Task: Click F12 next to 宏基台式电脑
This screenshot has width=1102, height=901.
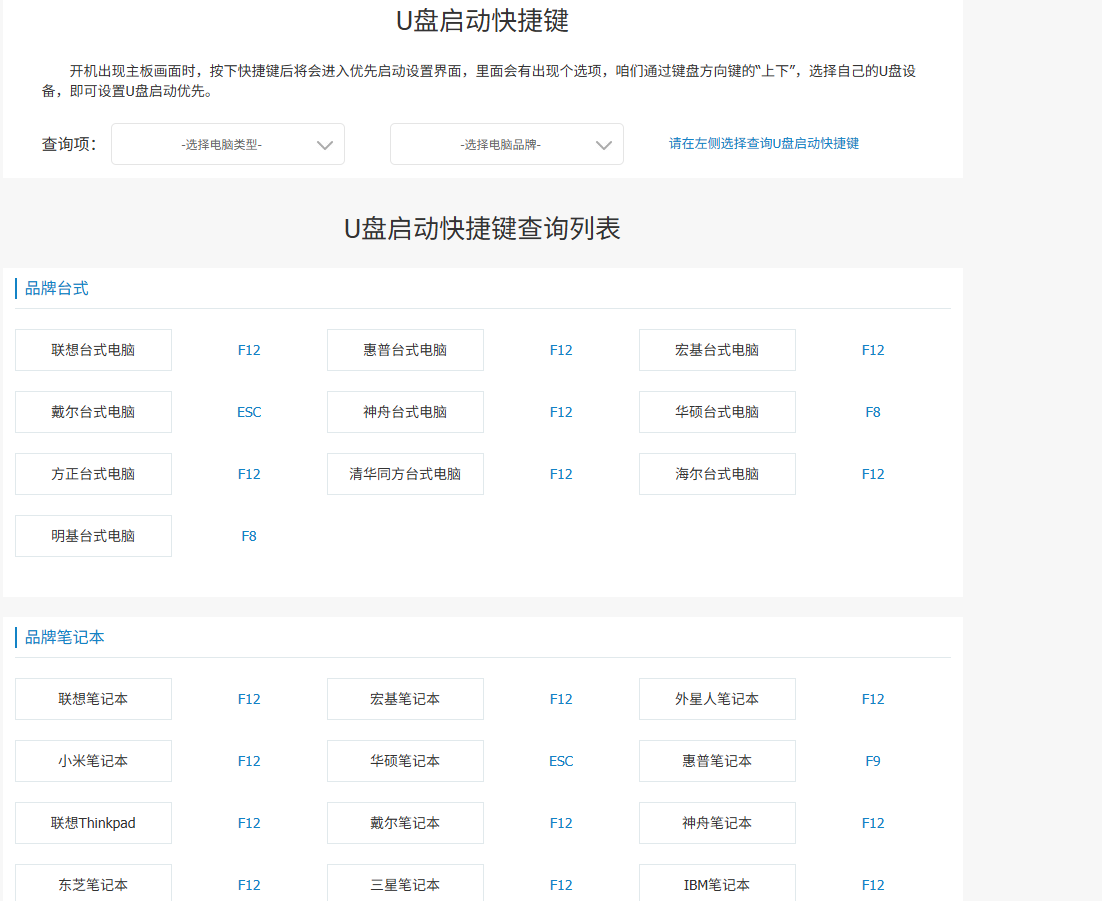Action: (873, 350)
